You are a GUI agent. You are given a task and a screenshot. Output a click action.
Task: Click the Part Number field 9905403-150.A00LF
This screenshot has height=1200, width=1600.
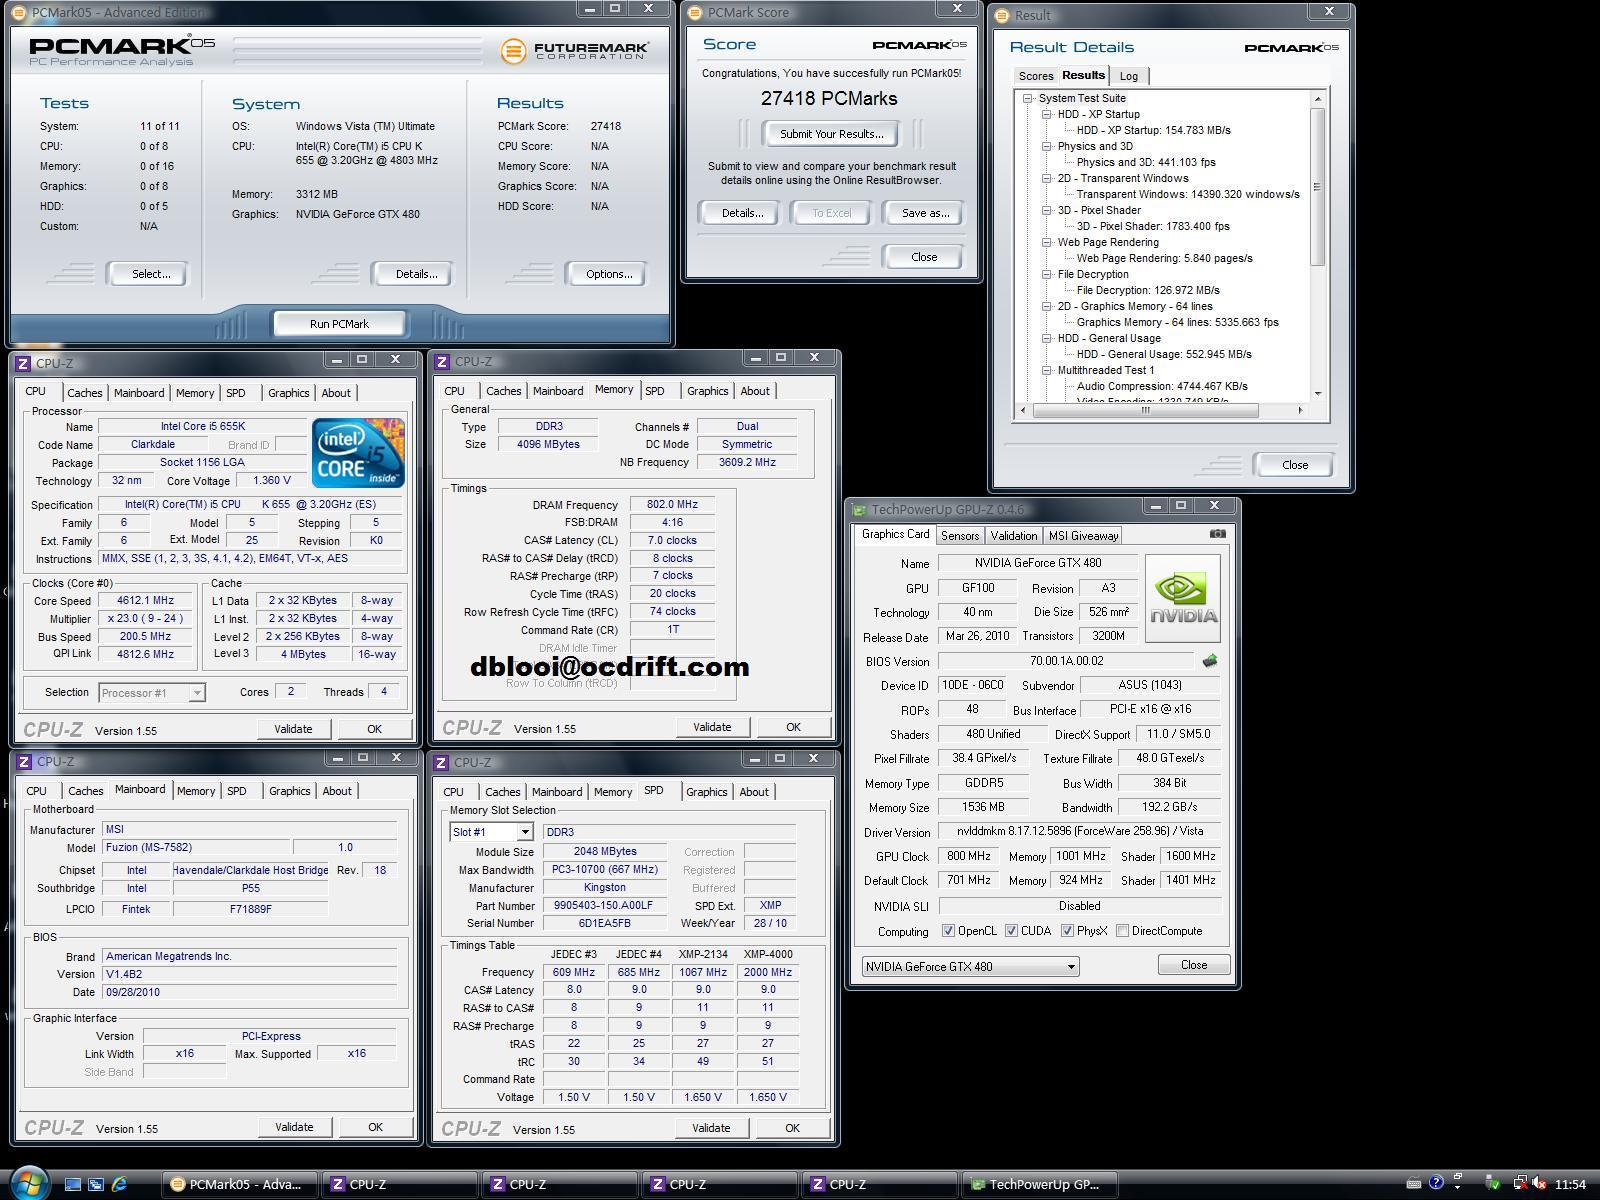[x=603, y=905]
